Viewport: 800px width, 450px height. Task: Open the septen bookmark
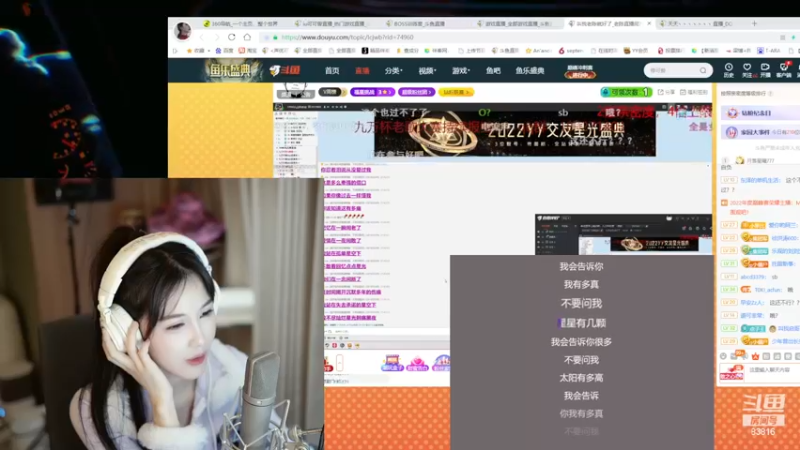(571, 51)
